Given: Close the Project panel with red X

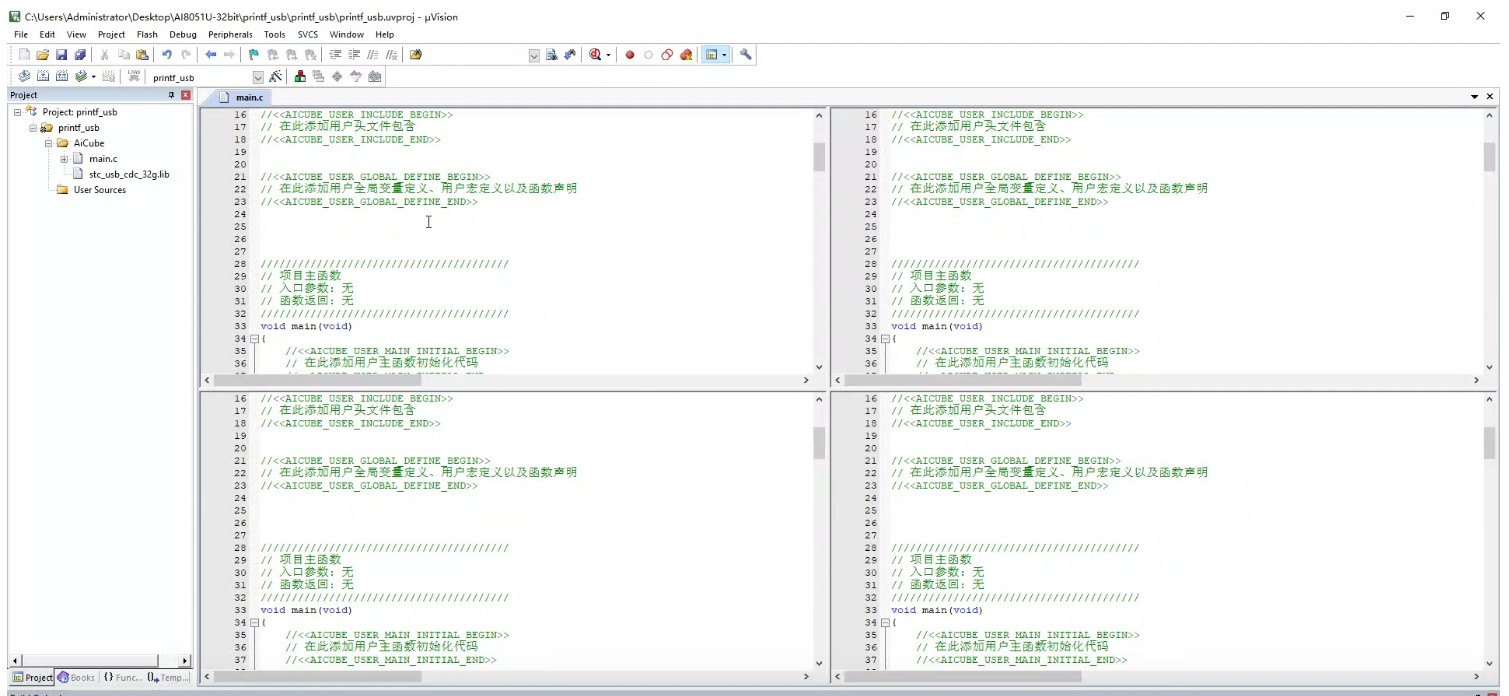Looking at the screenshot, I should (185, 95).
